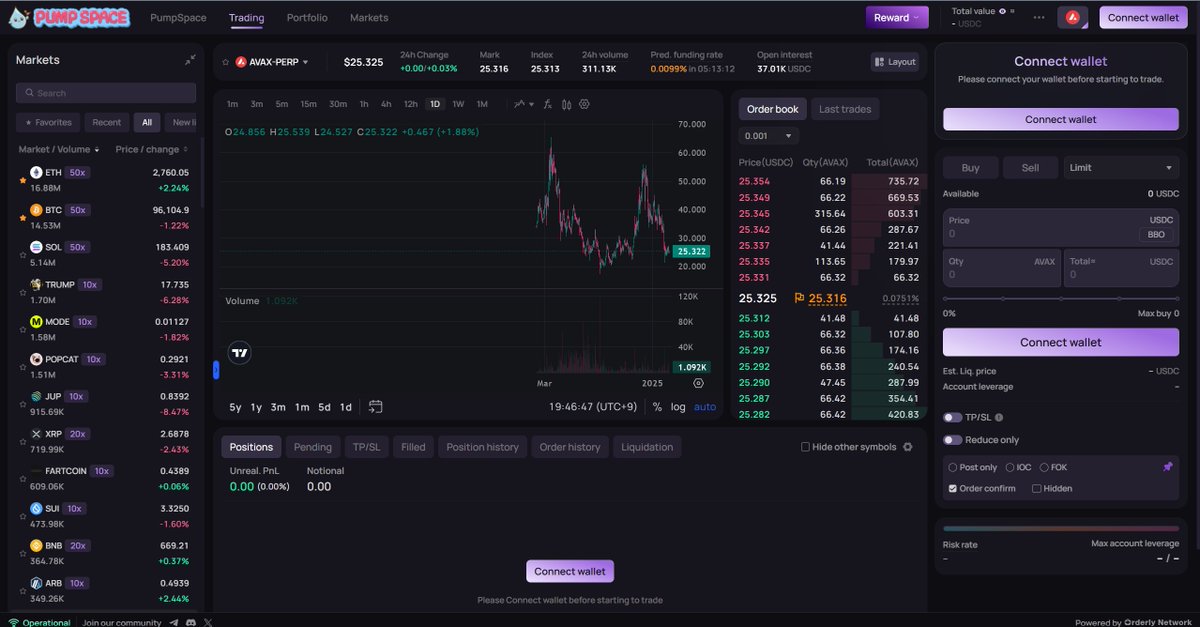This screenshot has height=627, width=1200.
Task: Open positions settings gear beside Hide other symbols
Action: [x=908, y=447]
